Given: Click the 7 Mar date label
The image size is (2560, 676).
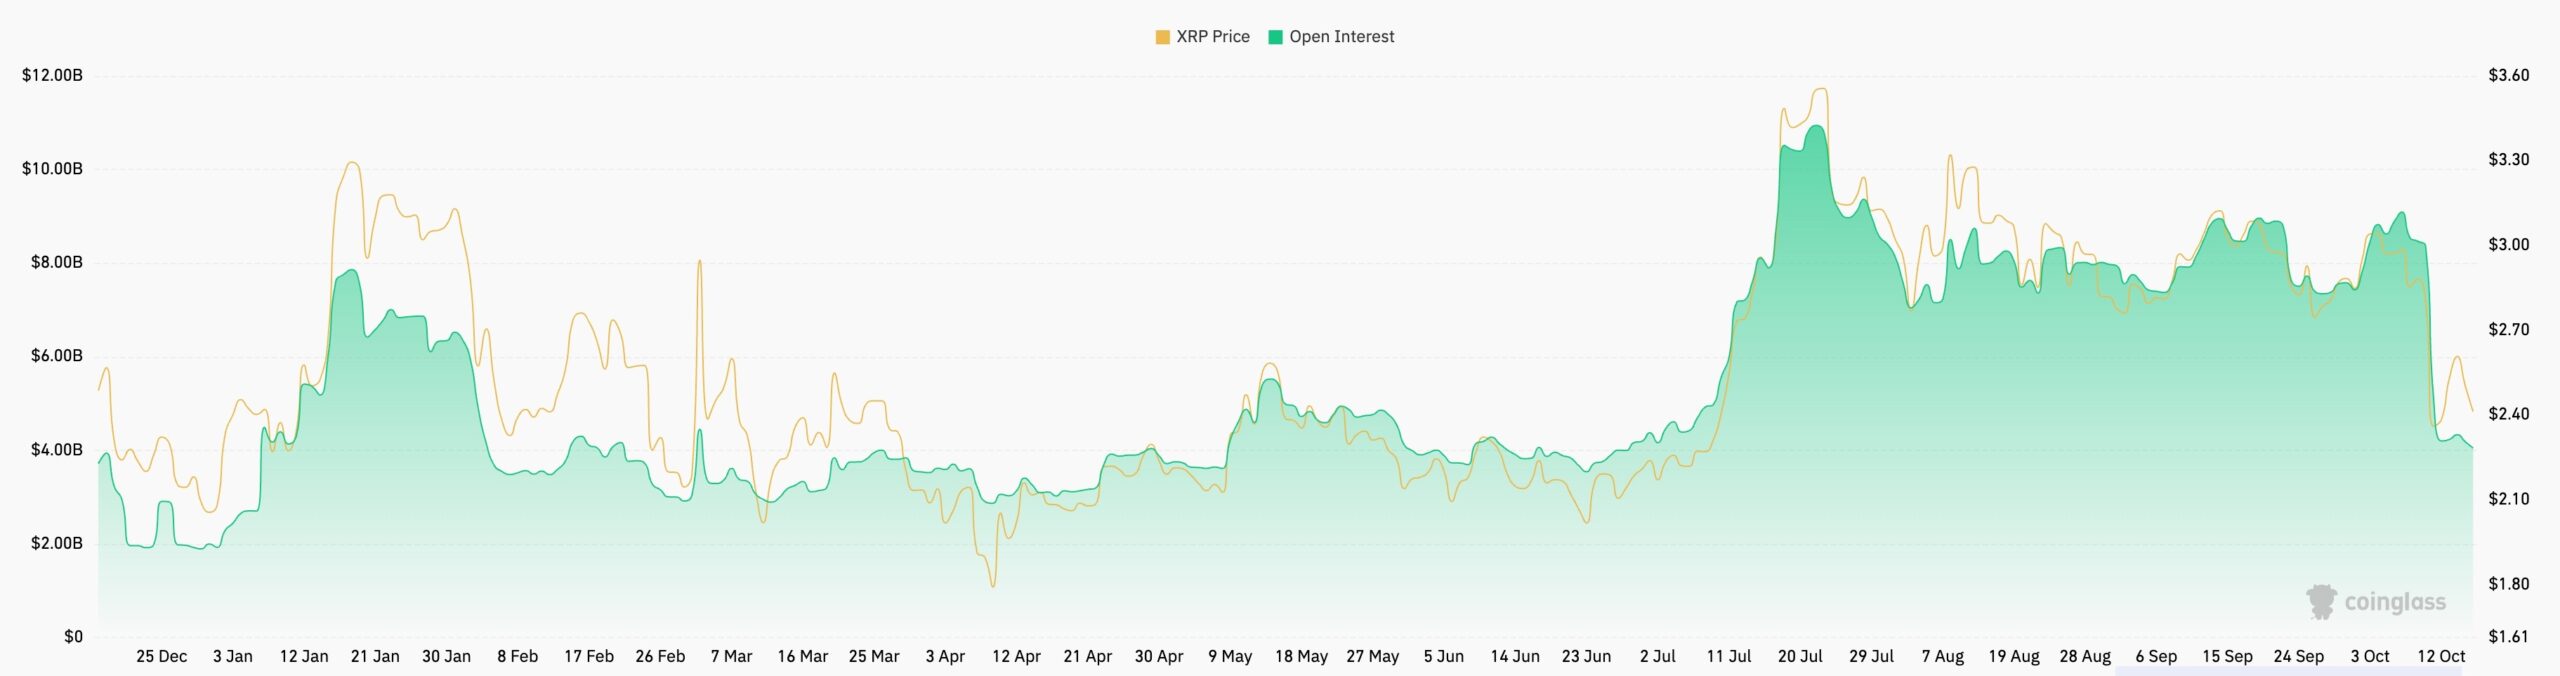Looking at the screenshot, I should click(x=731, y=657).
